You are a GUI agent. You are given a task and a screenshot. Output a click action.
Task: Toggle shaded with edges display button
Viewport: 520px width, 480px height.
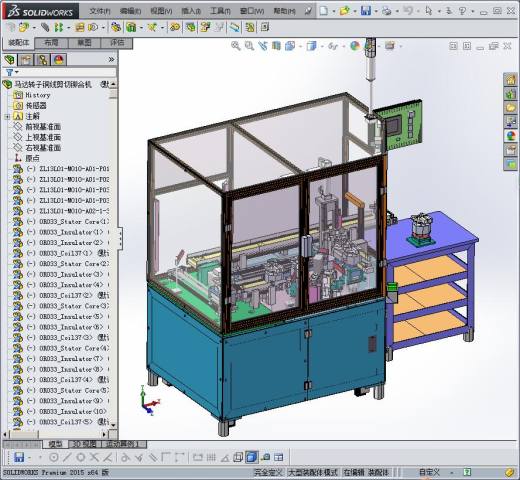[x=252, y=457]
